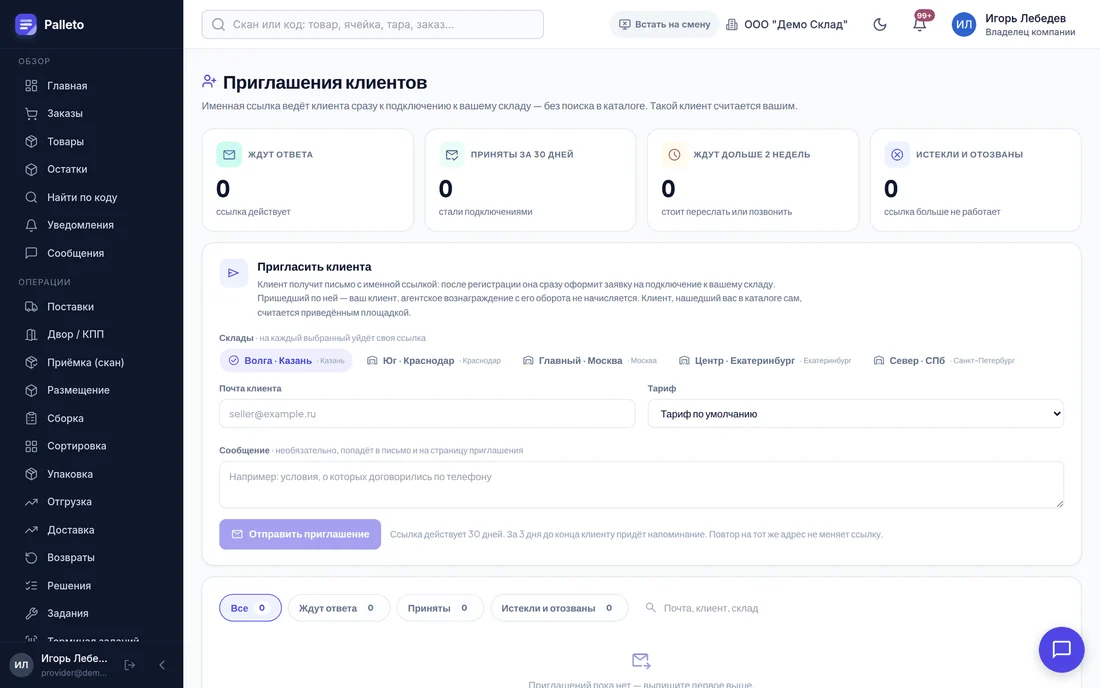Click the Palleto logo icon
The height and width of the screenshot is (688, 1100).
point(26,25)
